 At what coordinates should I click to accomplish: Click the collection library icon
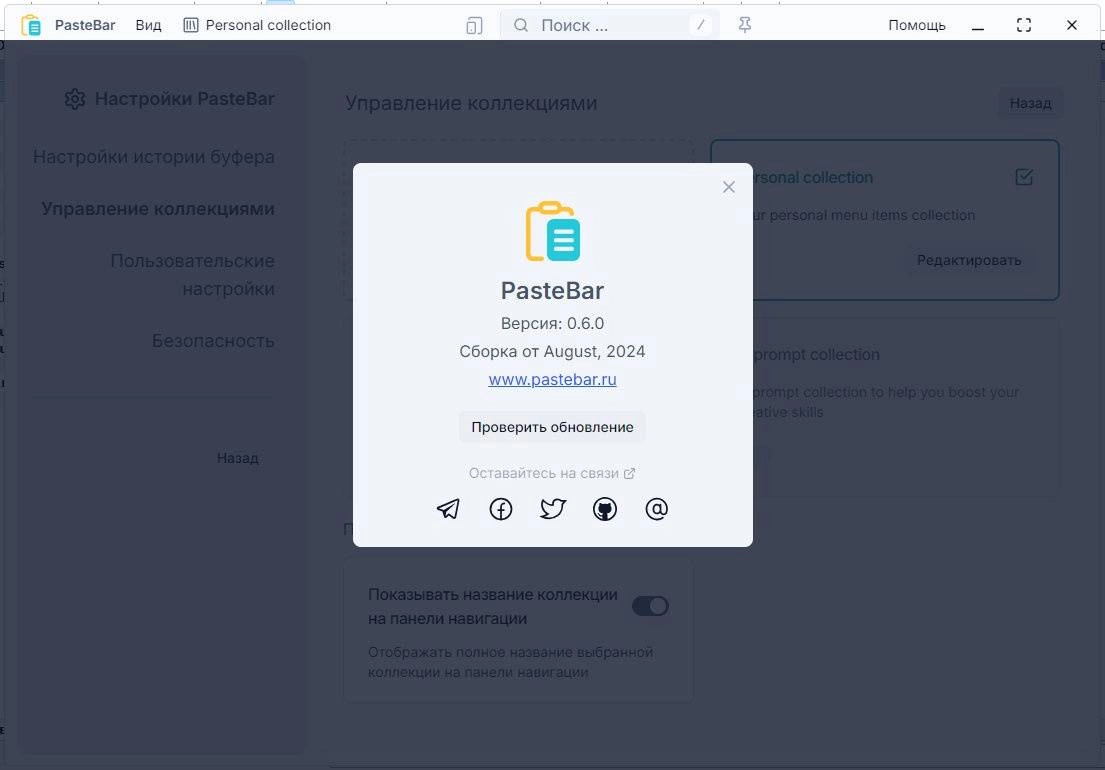click(190, 25)
